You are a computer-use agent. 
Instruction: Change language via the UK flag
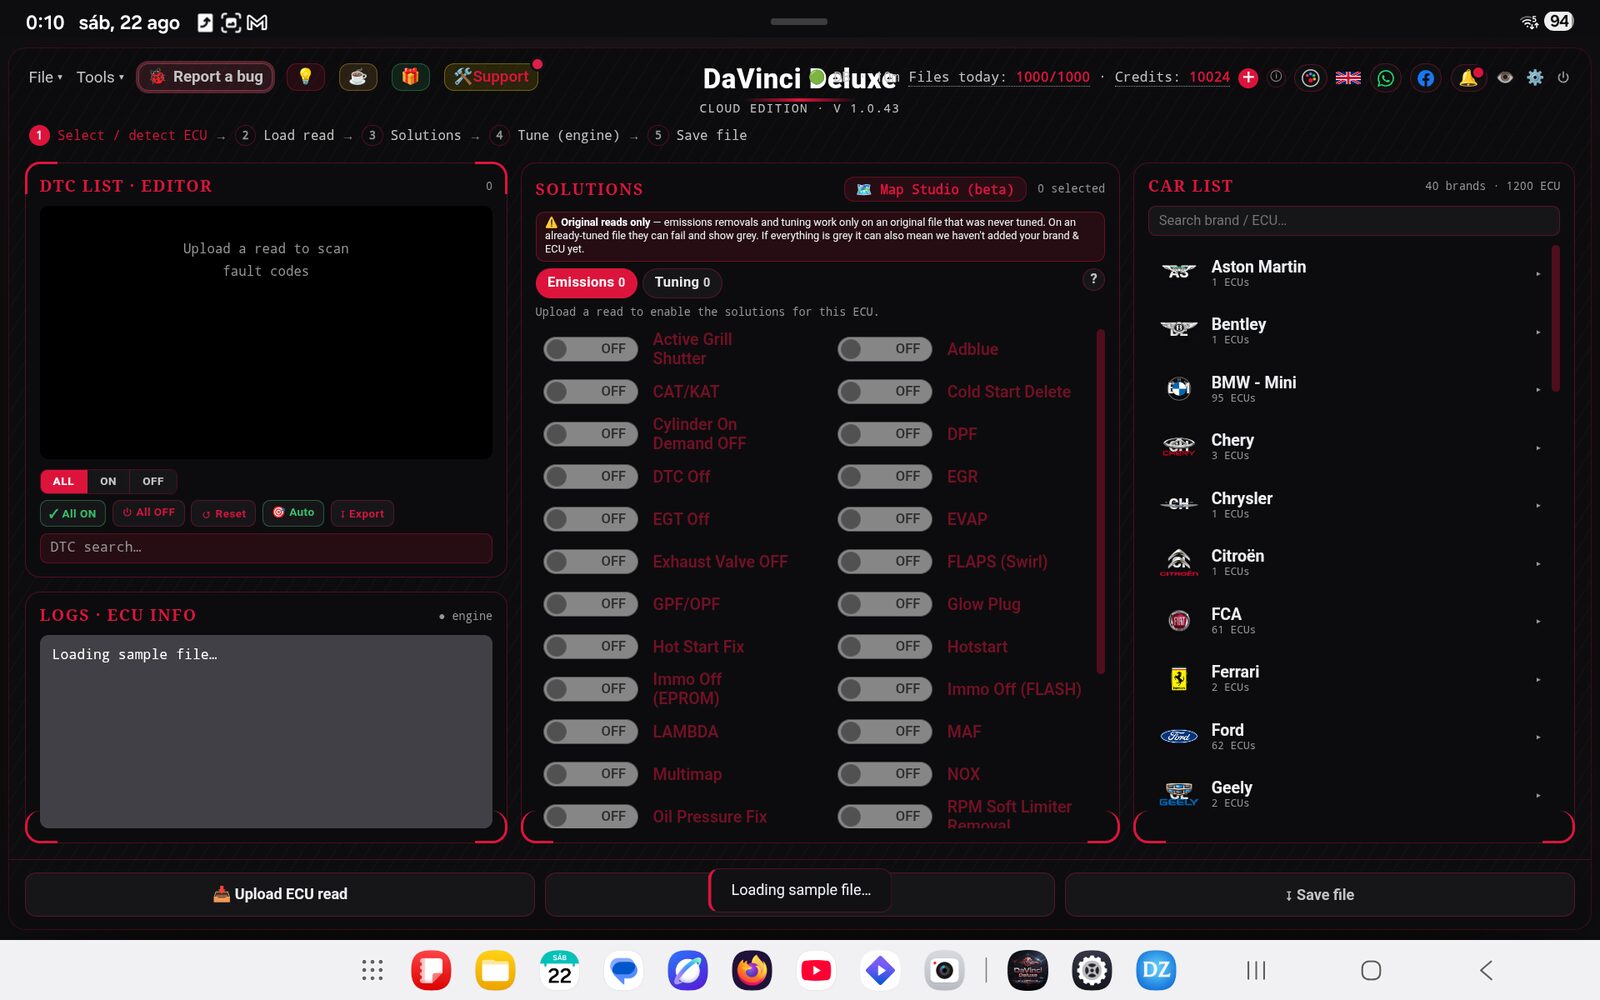[1348, 78]
